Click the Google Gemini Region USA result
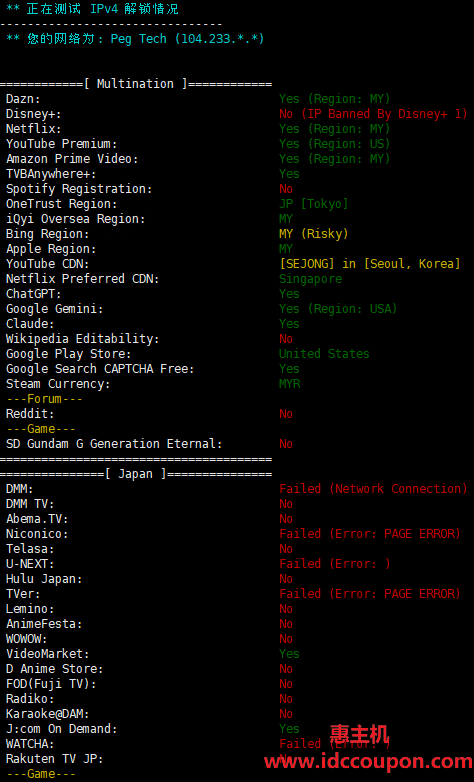This screenshot has height=782, width=474. tap(338, 309)
